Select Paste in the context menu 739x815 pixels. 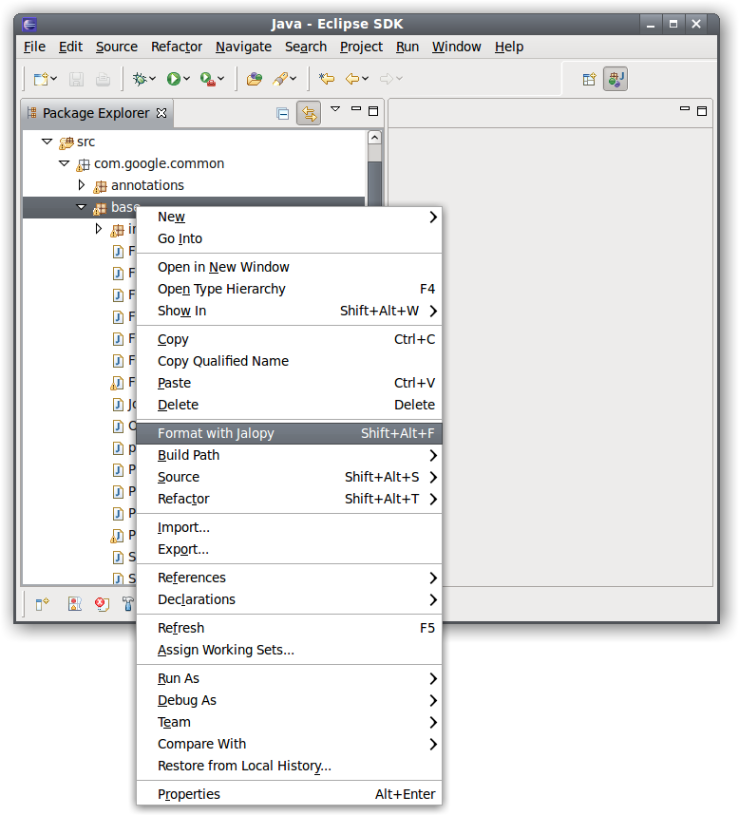[x=289, y=383]
